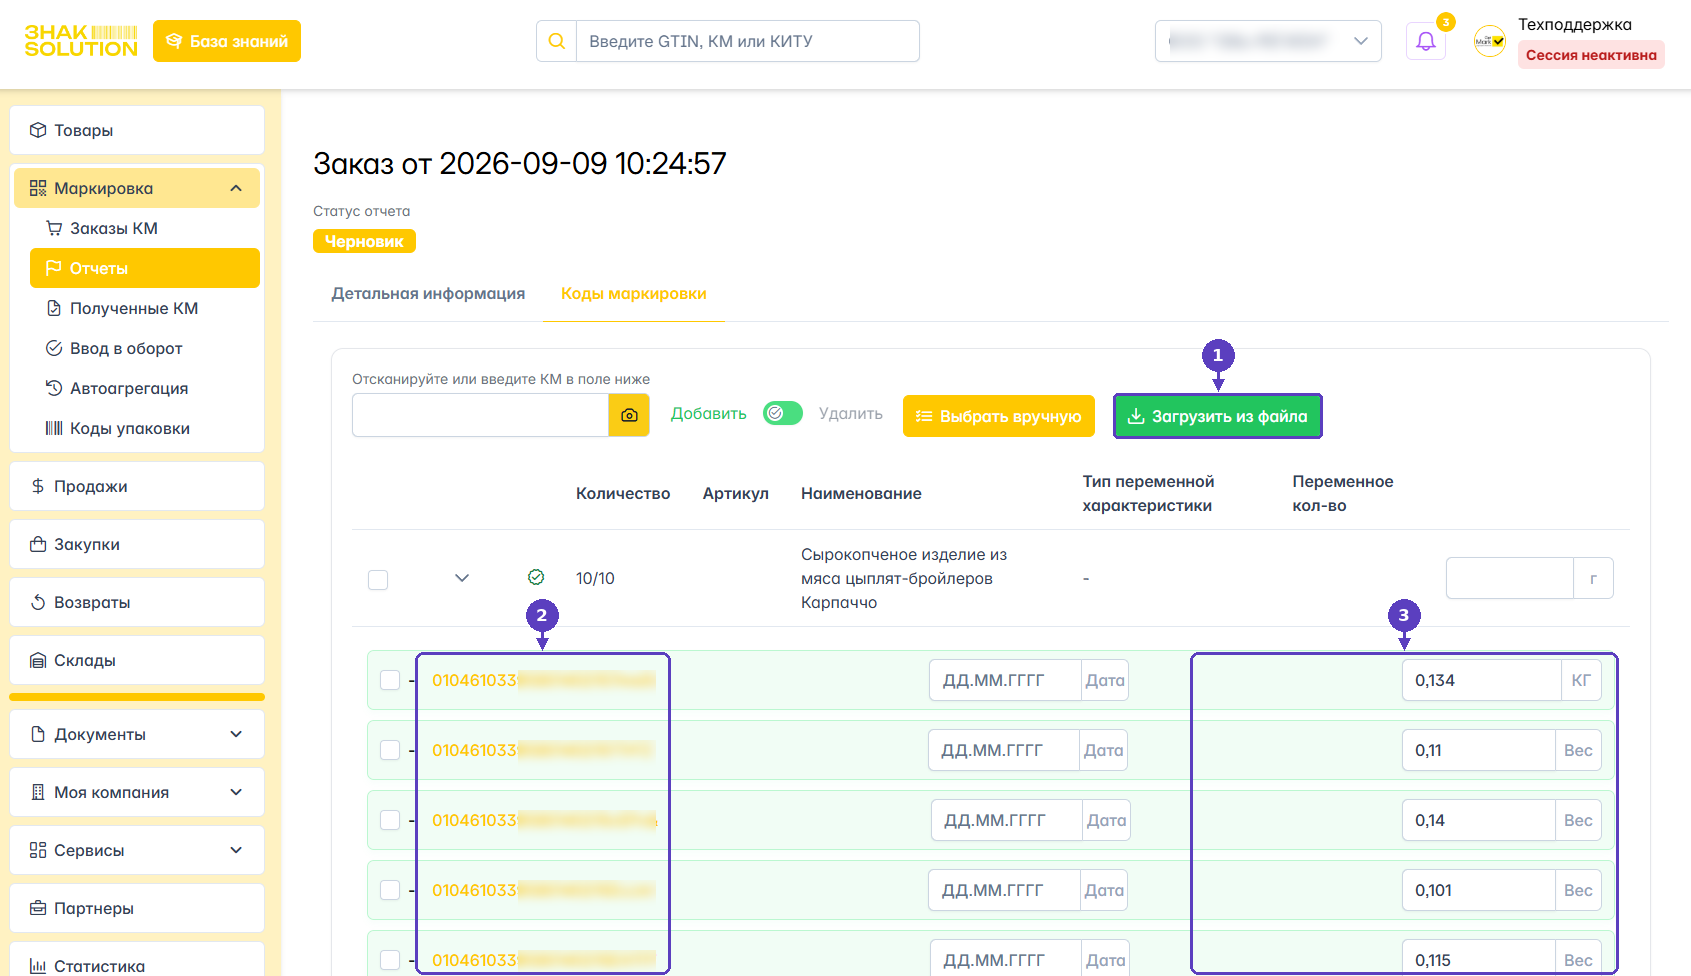
Task: Edit the weight value 0,11
Action: (x=1478, y=750)
